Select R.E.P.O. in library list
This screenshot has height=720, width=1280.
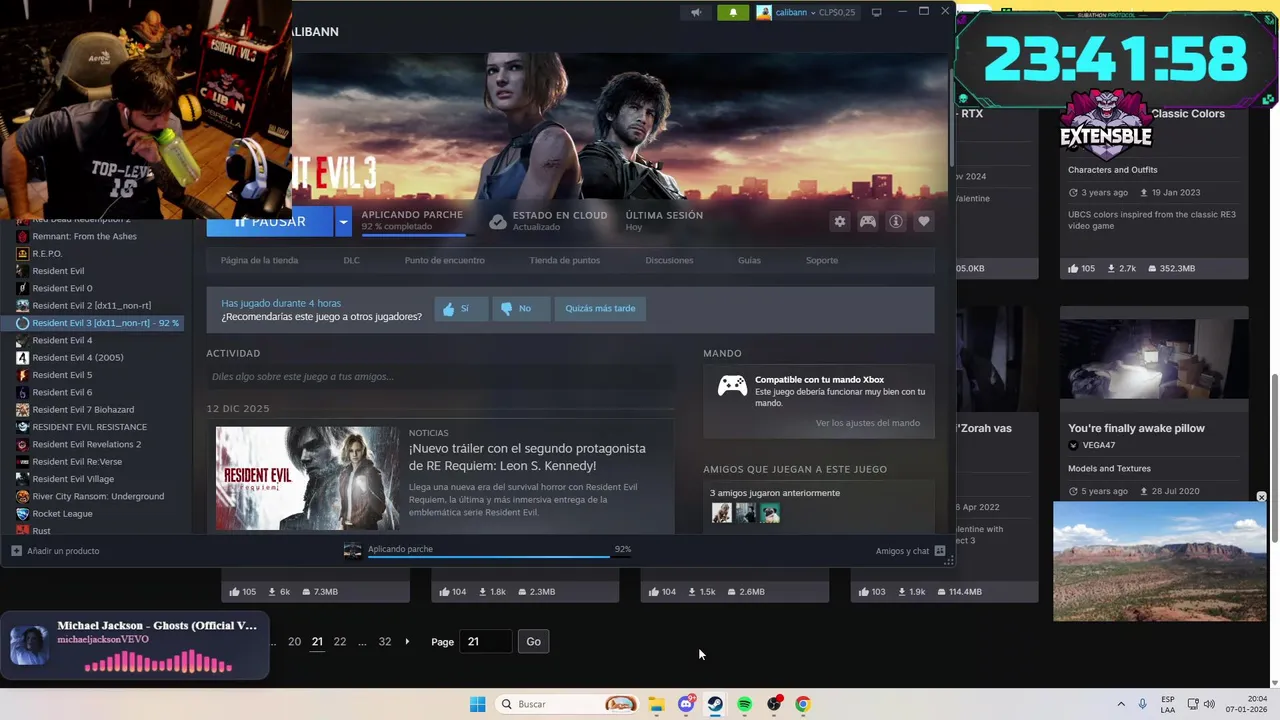point(47,254)
